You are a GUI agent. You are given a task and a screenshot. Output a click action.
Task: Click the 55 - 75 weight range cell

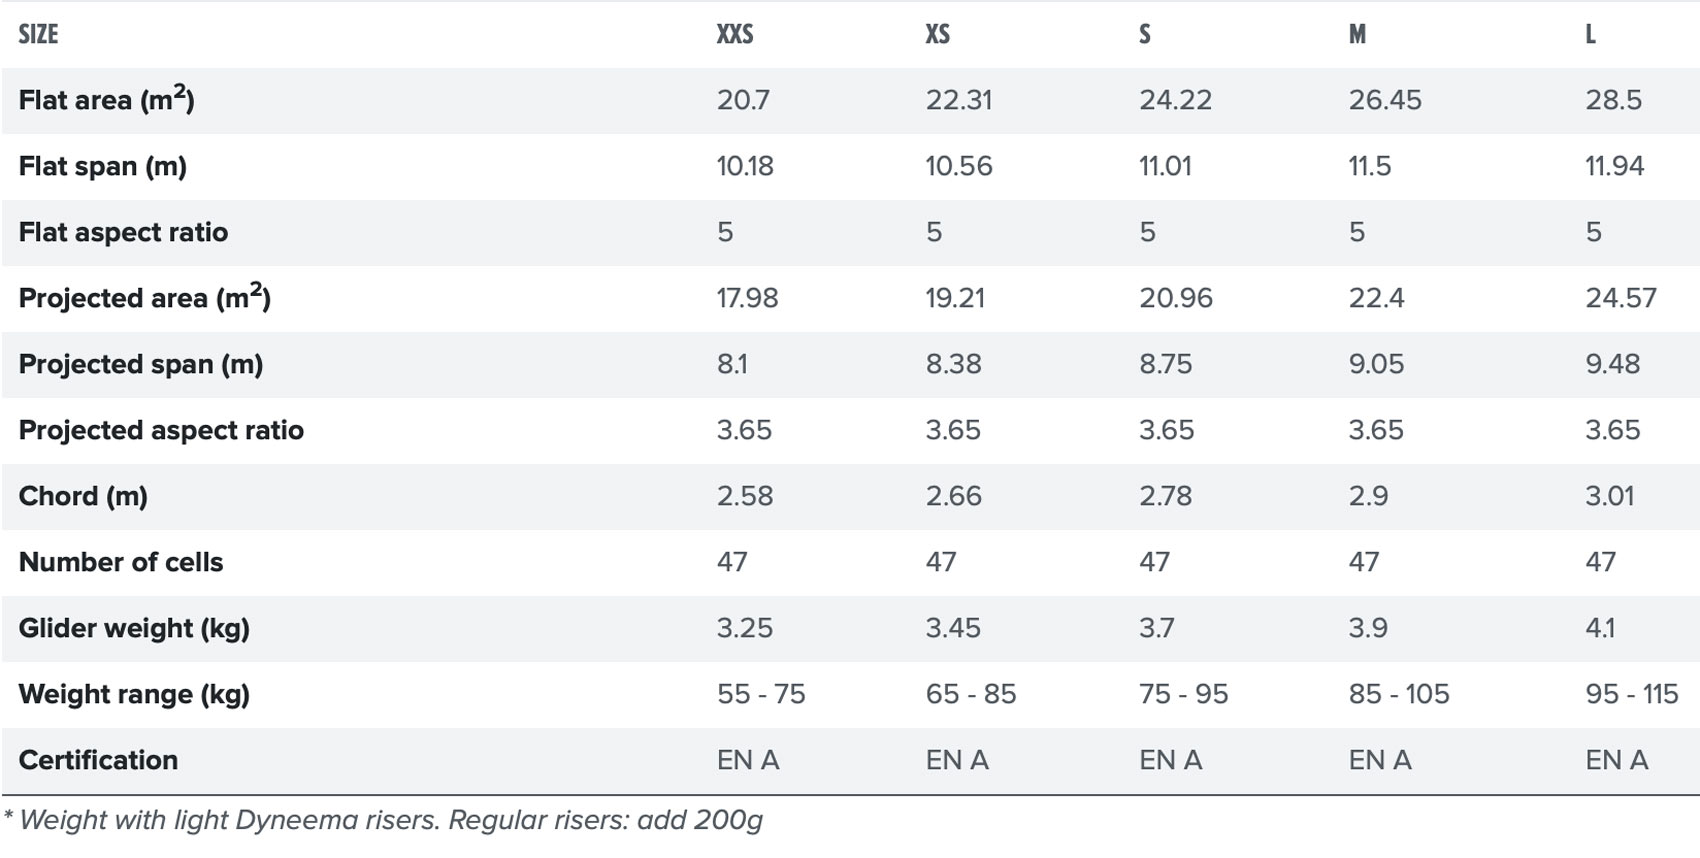pos(761,694)
